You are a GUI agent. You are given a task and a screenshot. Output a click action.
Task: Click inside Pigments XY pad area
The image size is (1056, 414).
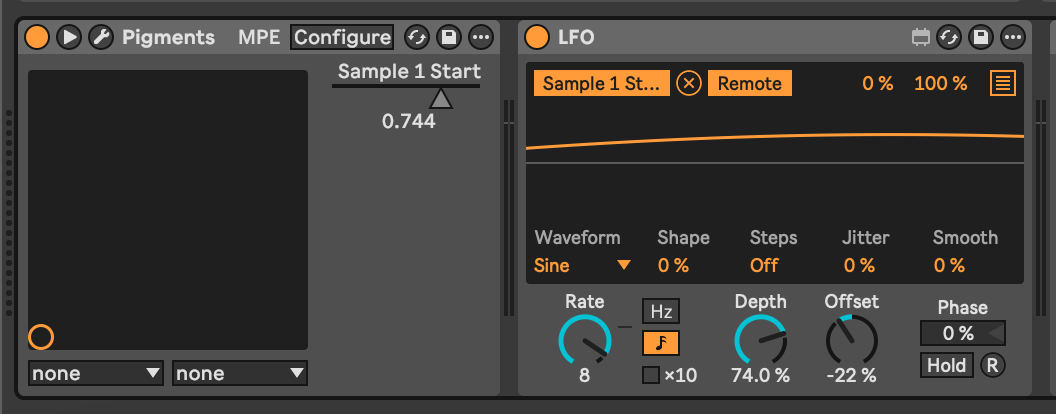tap(168, 210)
